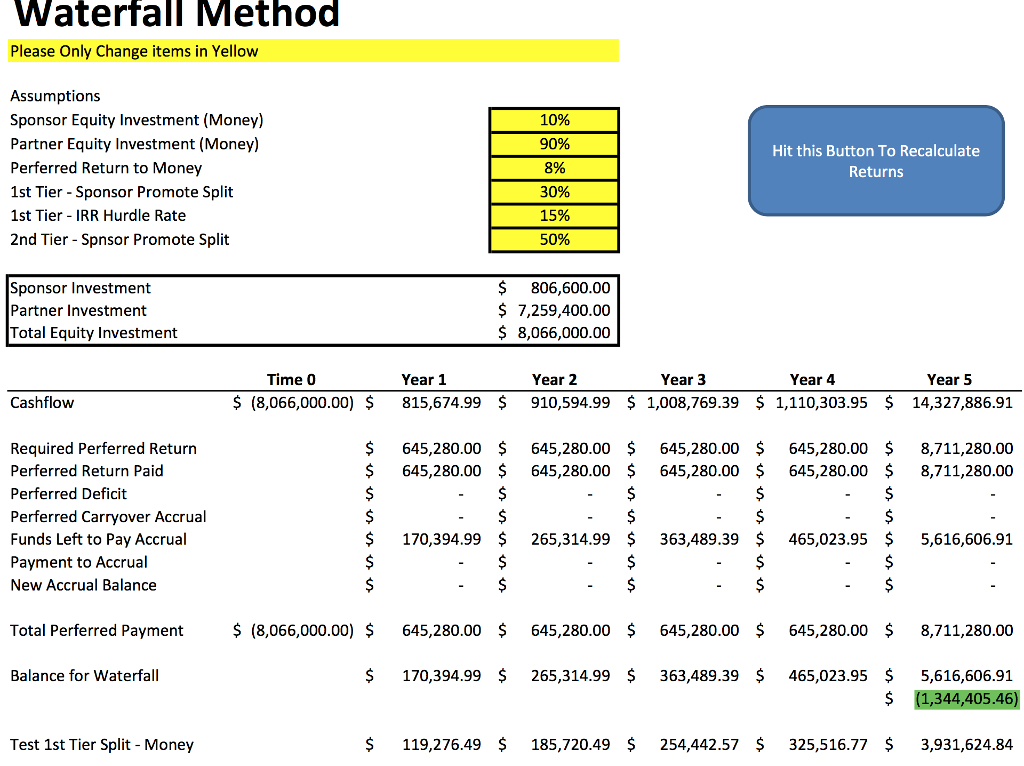Select the Preferred Return 8% yellow cell
The width and height of the screenshot is (1024, 766).
pos(554,168)
